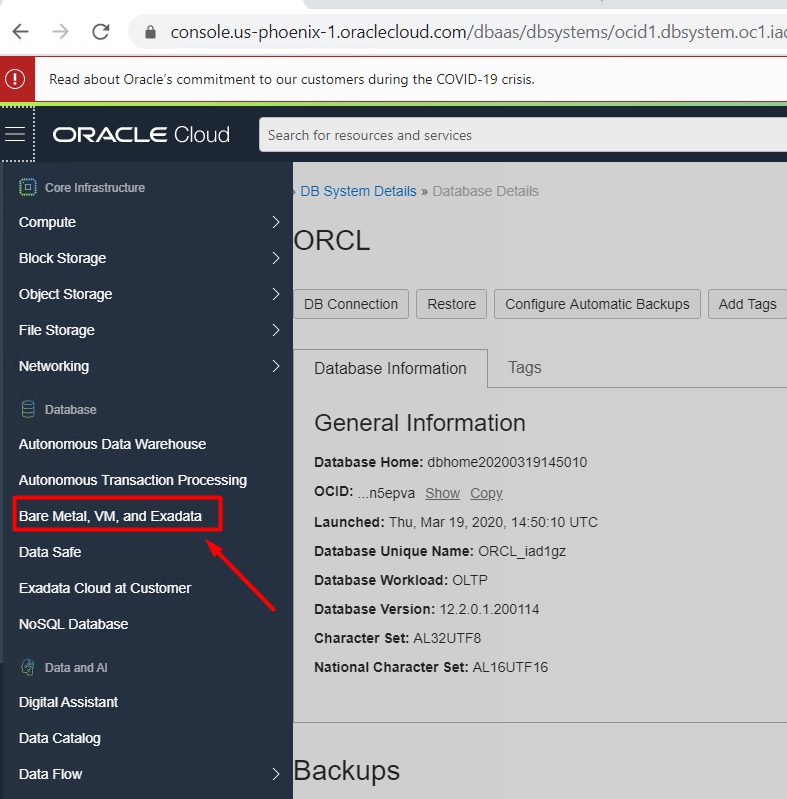787x799 pixels.
Task: Click the browser forward arrow
Action: [61, 32]
